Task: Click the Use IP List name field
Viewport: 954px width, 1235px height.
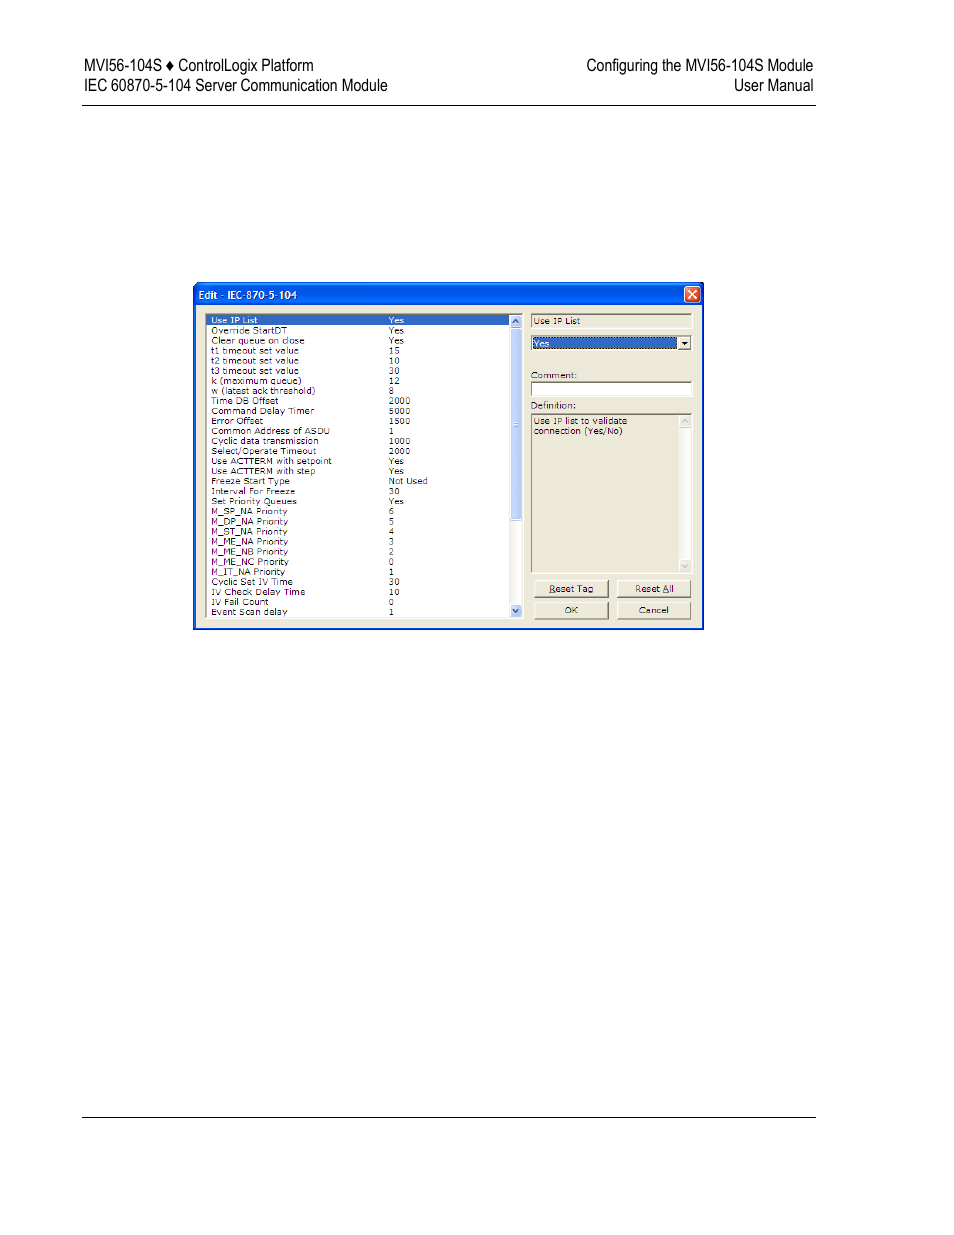Action: point(611,321)
